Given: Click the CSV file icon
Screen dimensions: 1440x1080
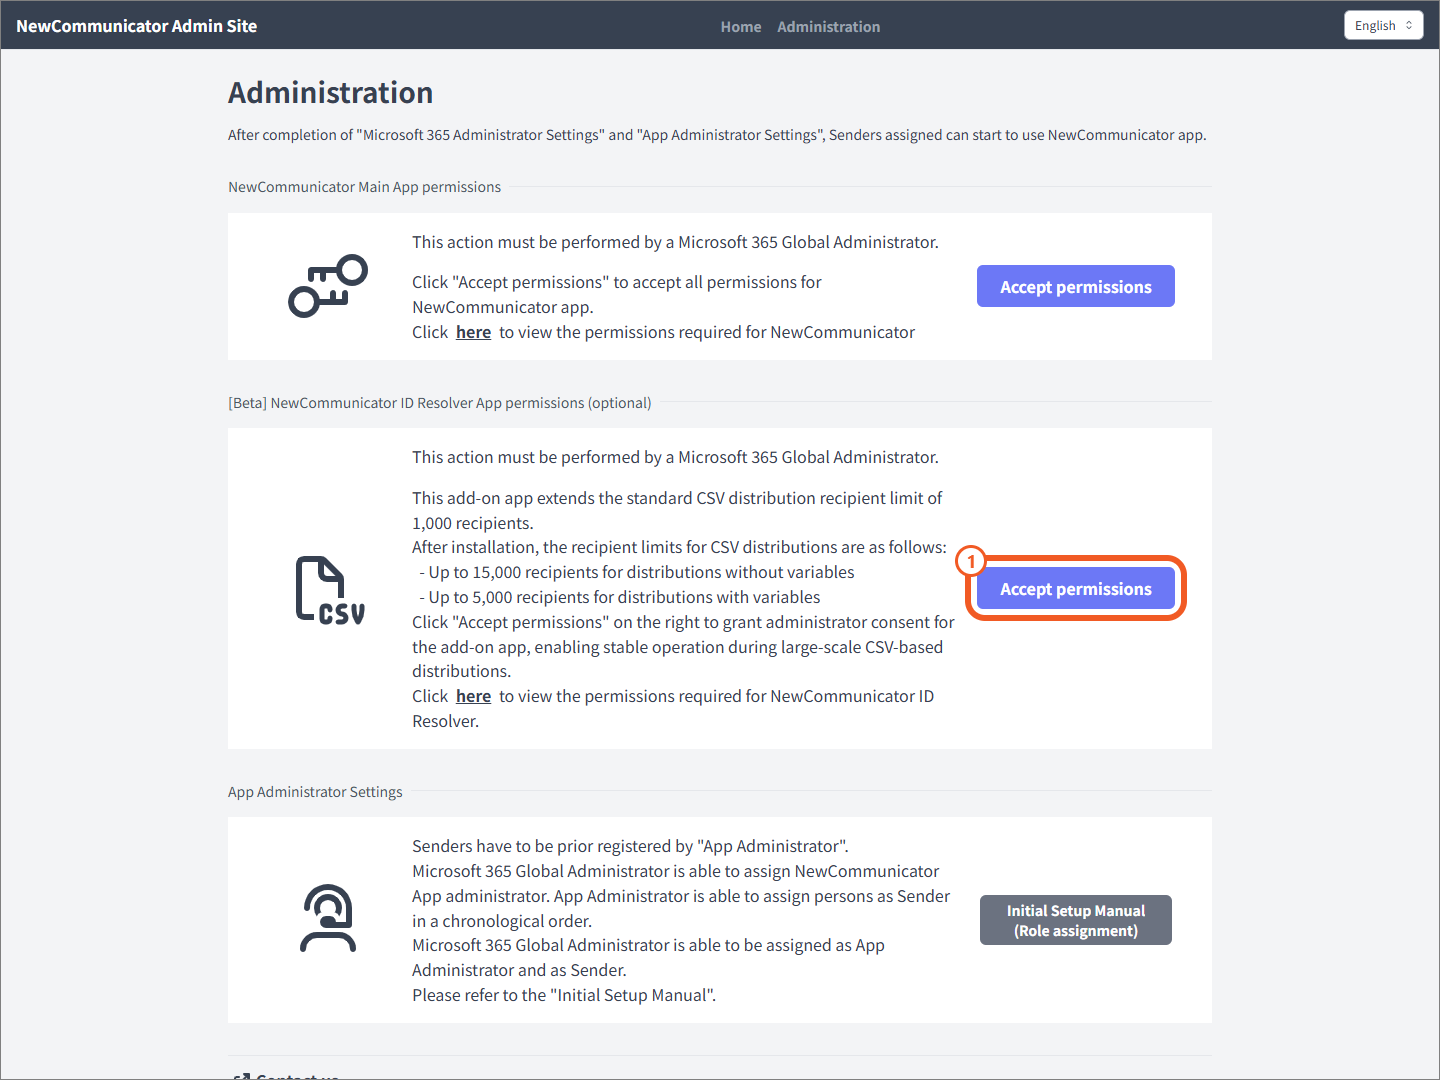Looking at the screenshot, I should click(330, 590).
